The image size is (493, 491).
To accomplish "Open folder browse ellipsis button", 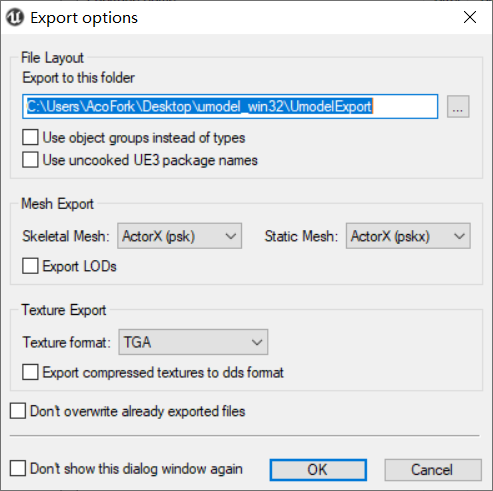I will coord(458,107).
